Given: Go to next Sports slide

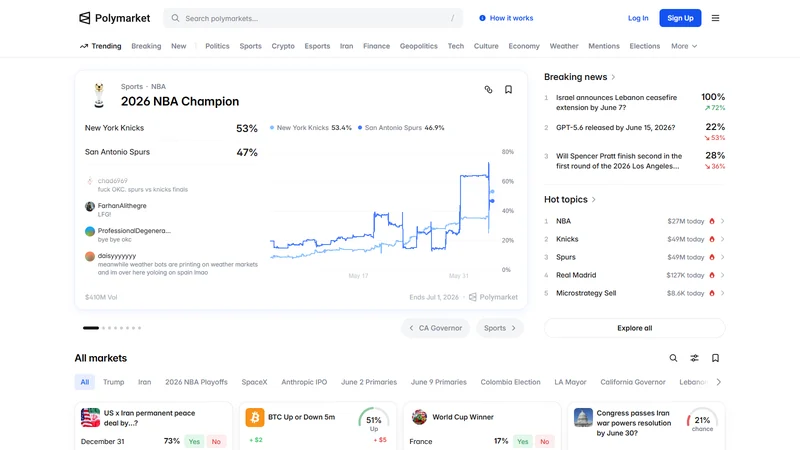Looking at the screenshot, I should tap(500, 328).
